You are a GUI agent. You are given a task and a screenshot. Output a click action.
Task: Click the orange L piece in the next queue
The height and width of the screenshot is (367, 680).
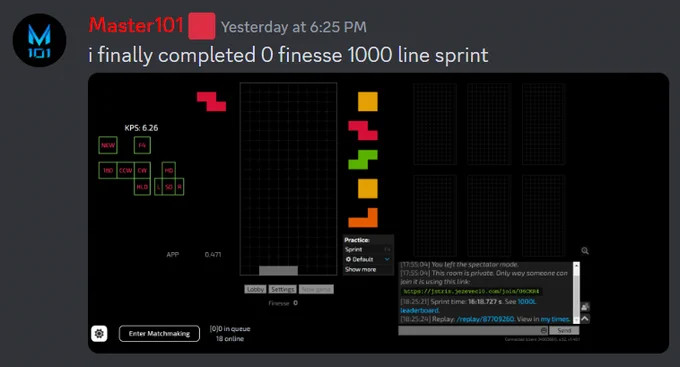click(363, 218)
